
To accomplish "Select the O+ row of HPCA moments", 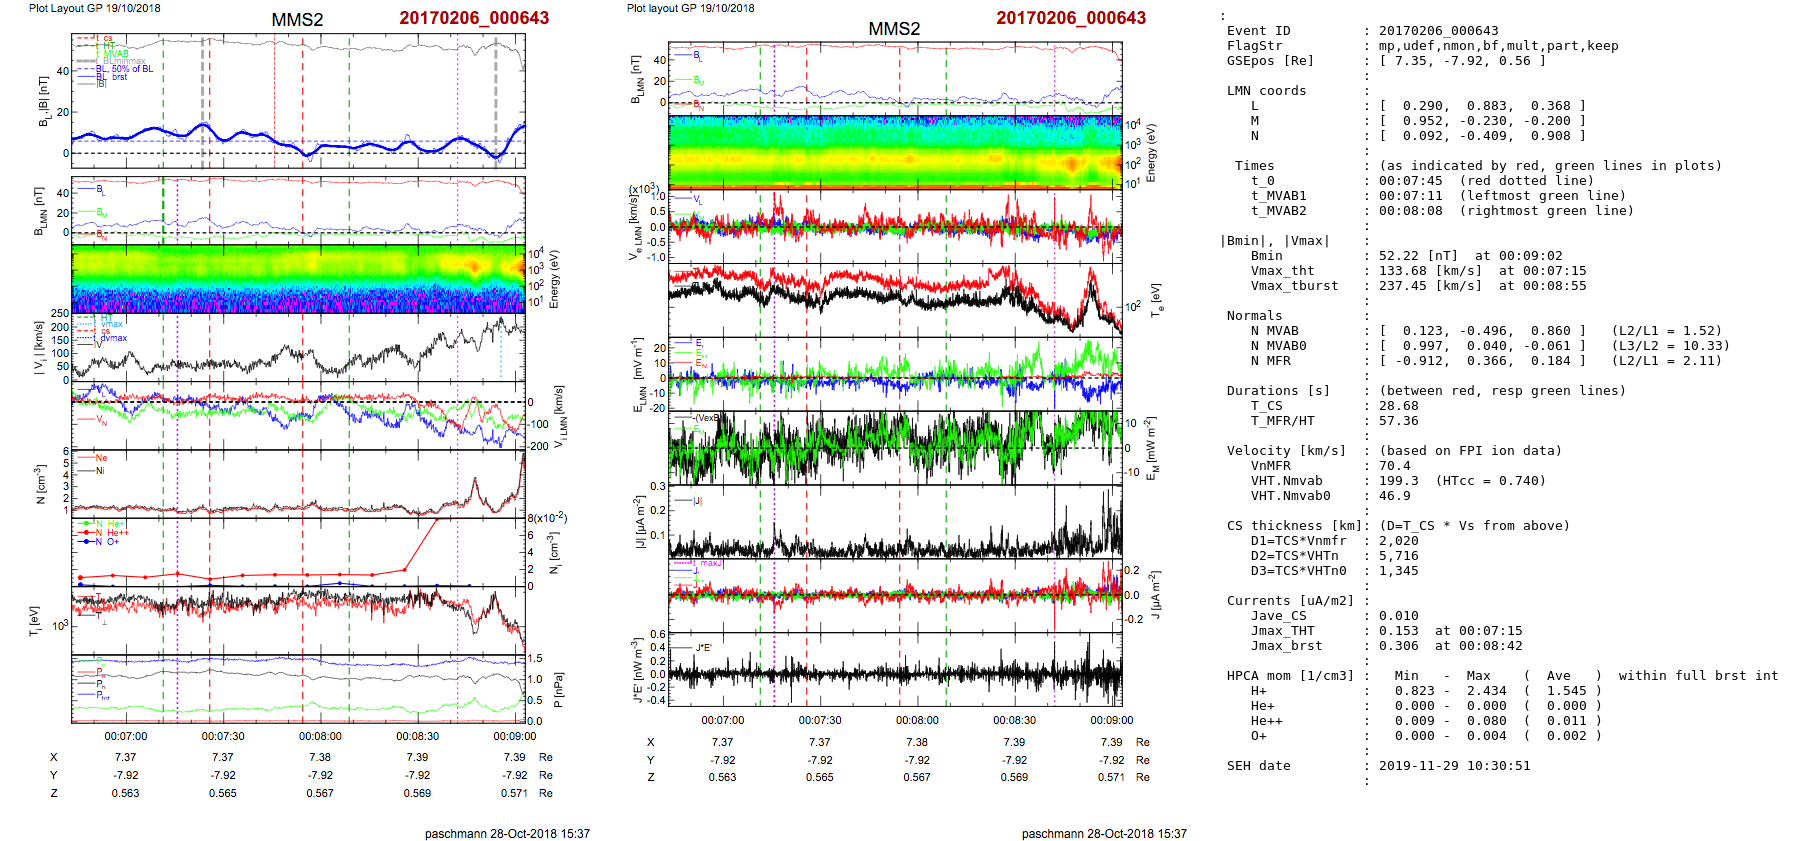I will tap(1426, 736).
